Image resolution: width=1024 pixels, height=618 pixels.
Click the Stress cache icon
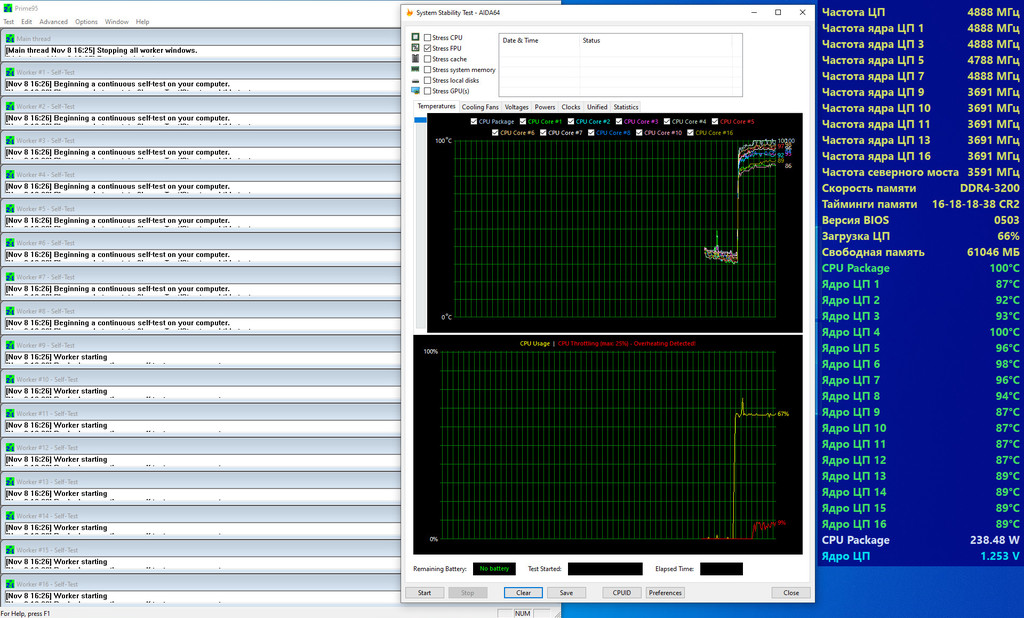pyautogui.click(x=415, y=59)
